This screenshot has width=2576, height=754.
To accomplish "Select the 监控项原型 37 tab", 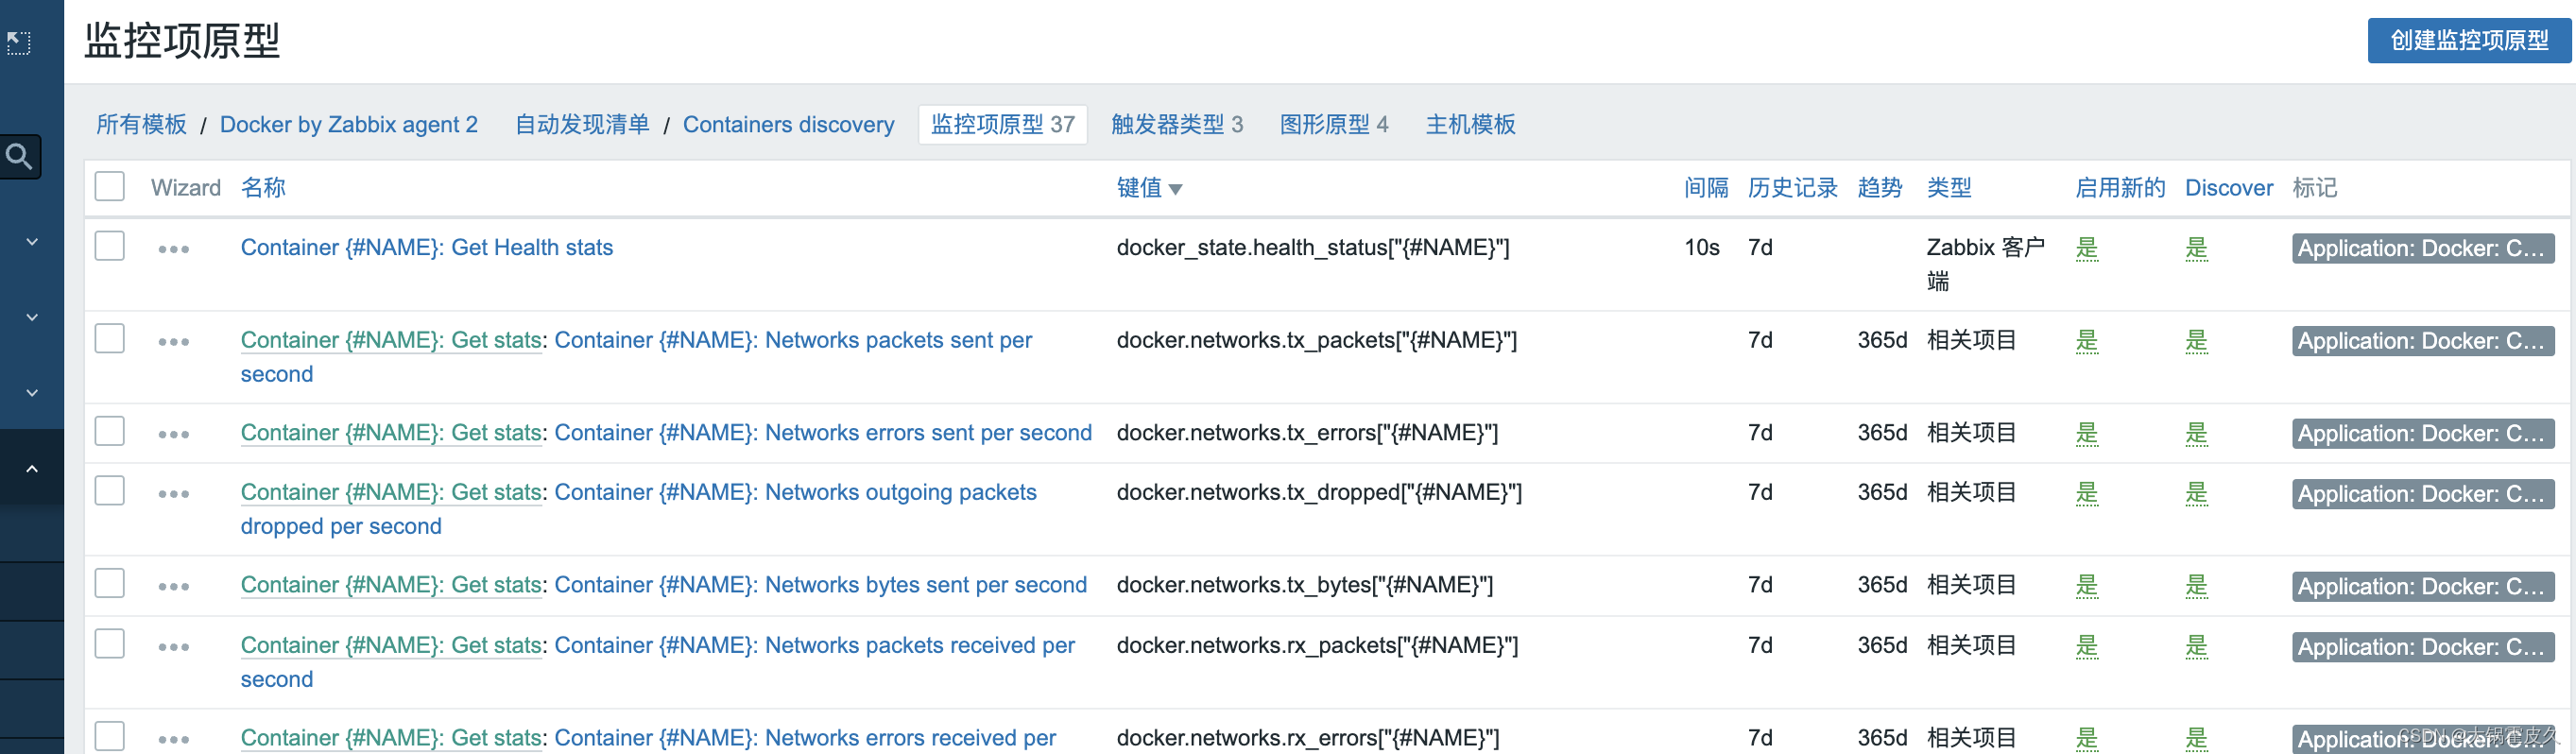I will [x=1003, y=125].
